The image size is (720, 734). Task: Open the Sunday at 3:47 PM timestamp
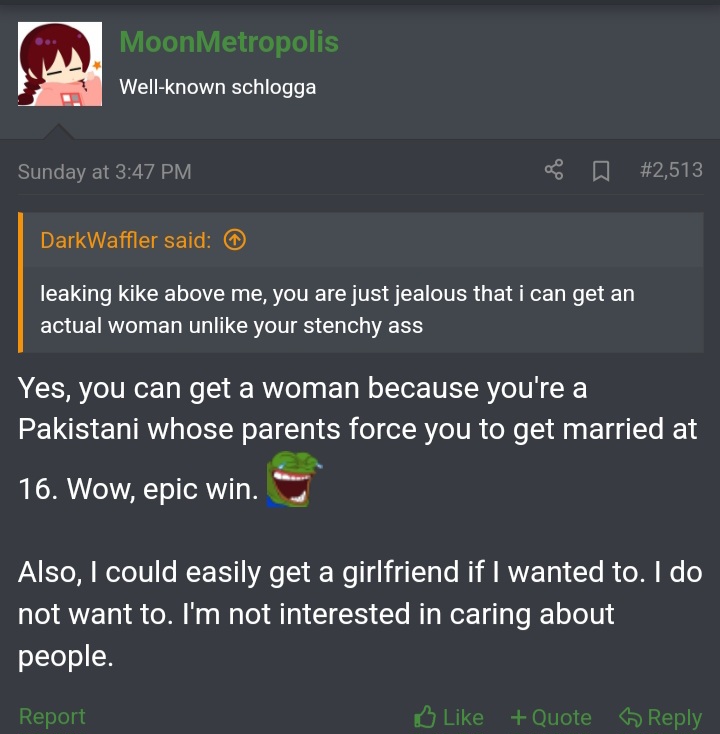(105, 172)
